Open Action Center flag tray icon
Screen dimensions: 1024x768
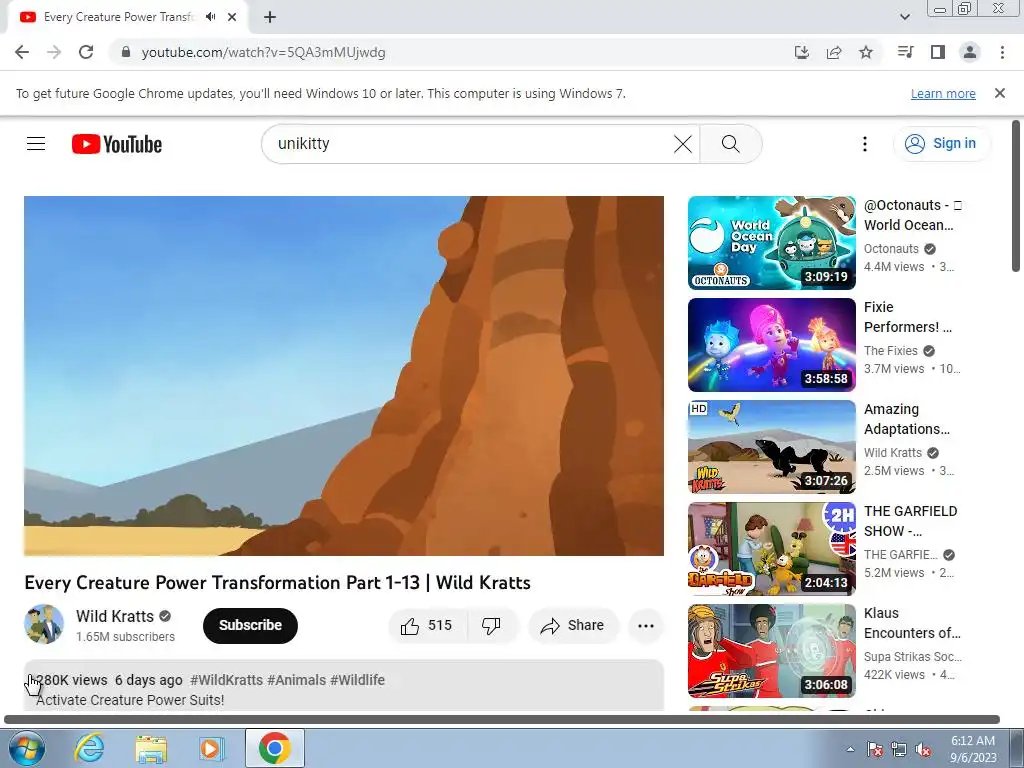pos(875,749)
